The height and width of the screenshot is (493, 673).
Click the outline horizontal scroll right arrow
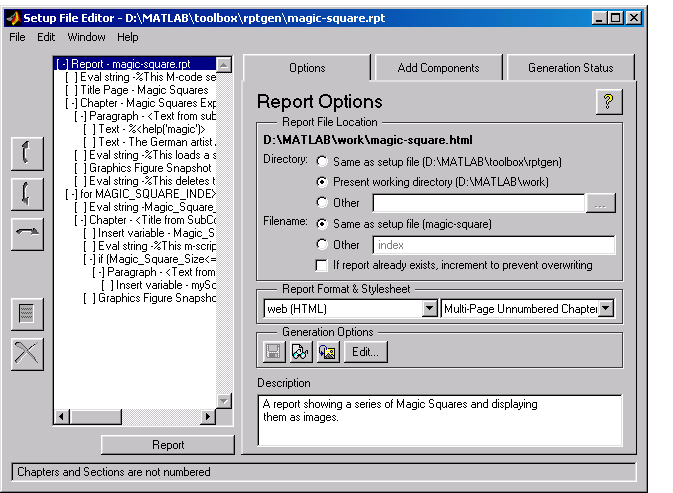coord(208,416)
